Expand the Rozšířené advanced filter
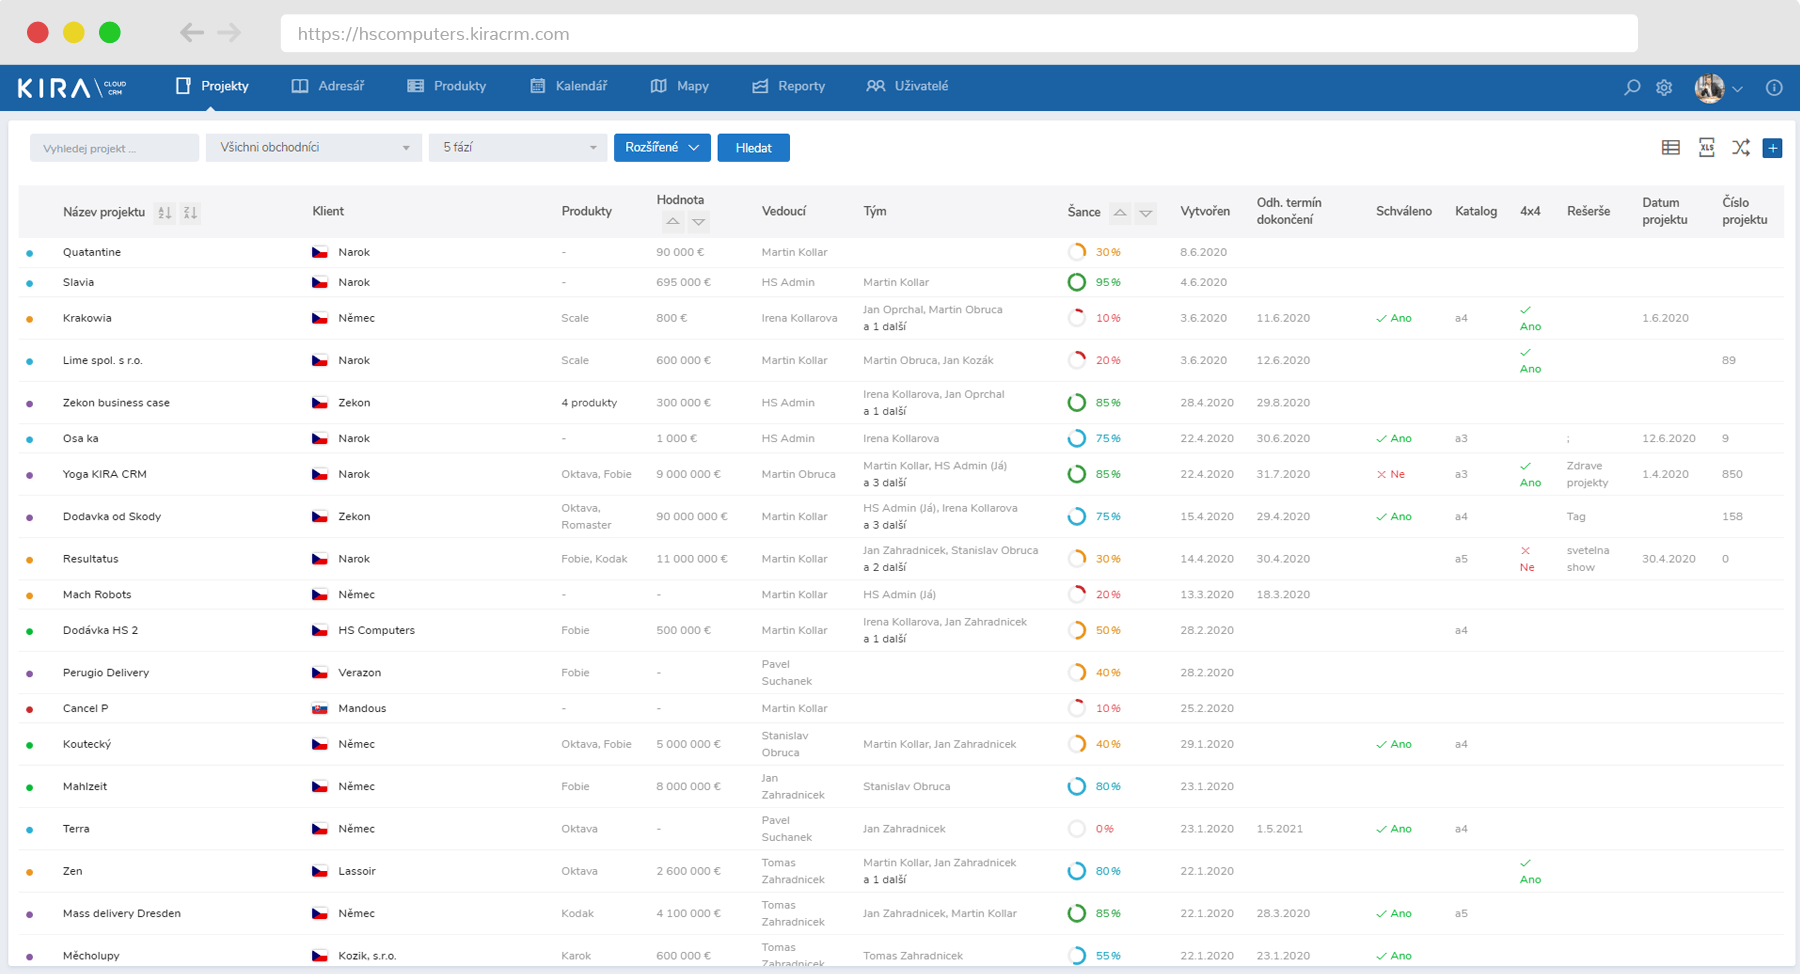Screen dimensions: 1800x974 (662, 147)
